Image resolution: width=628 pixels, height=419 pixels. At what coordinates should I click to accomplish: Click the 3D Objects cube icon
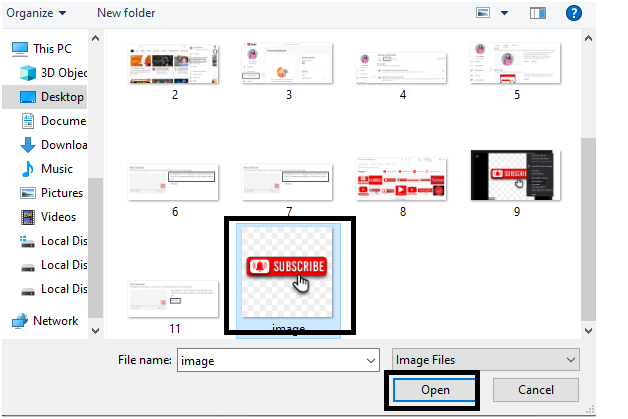[x=28, y=73]
